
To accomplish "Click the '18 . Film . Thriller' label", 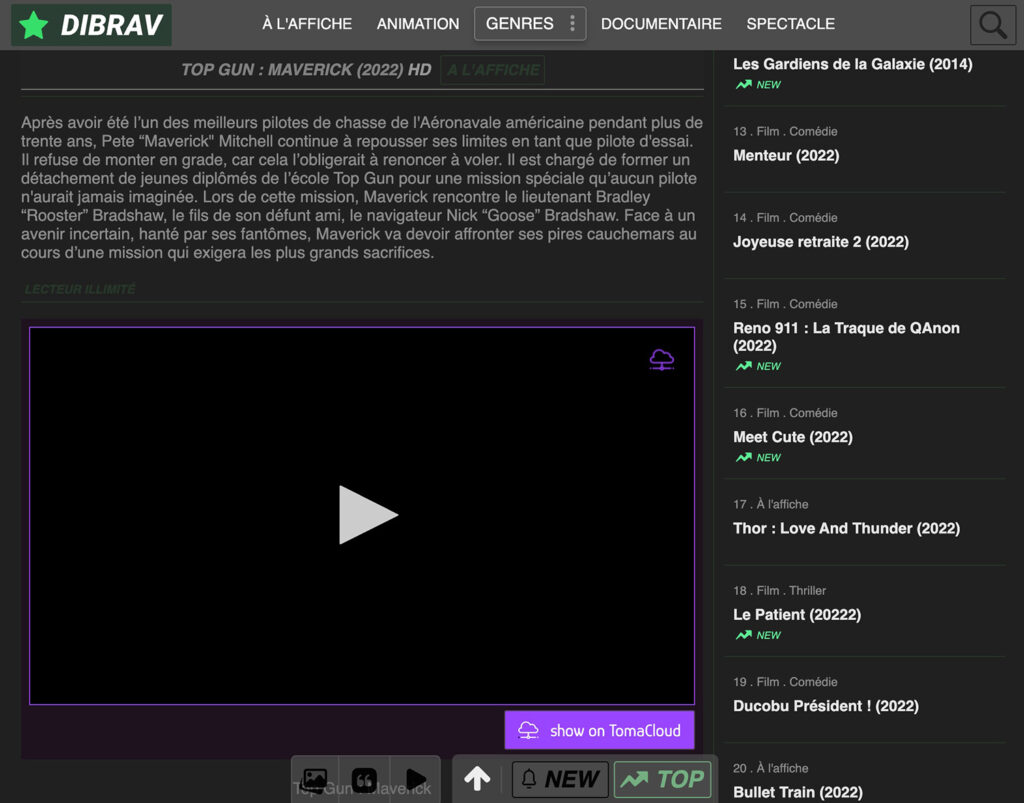I will tap(779, 590).
